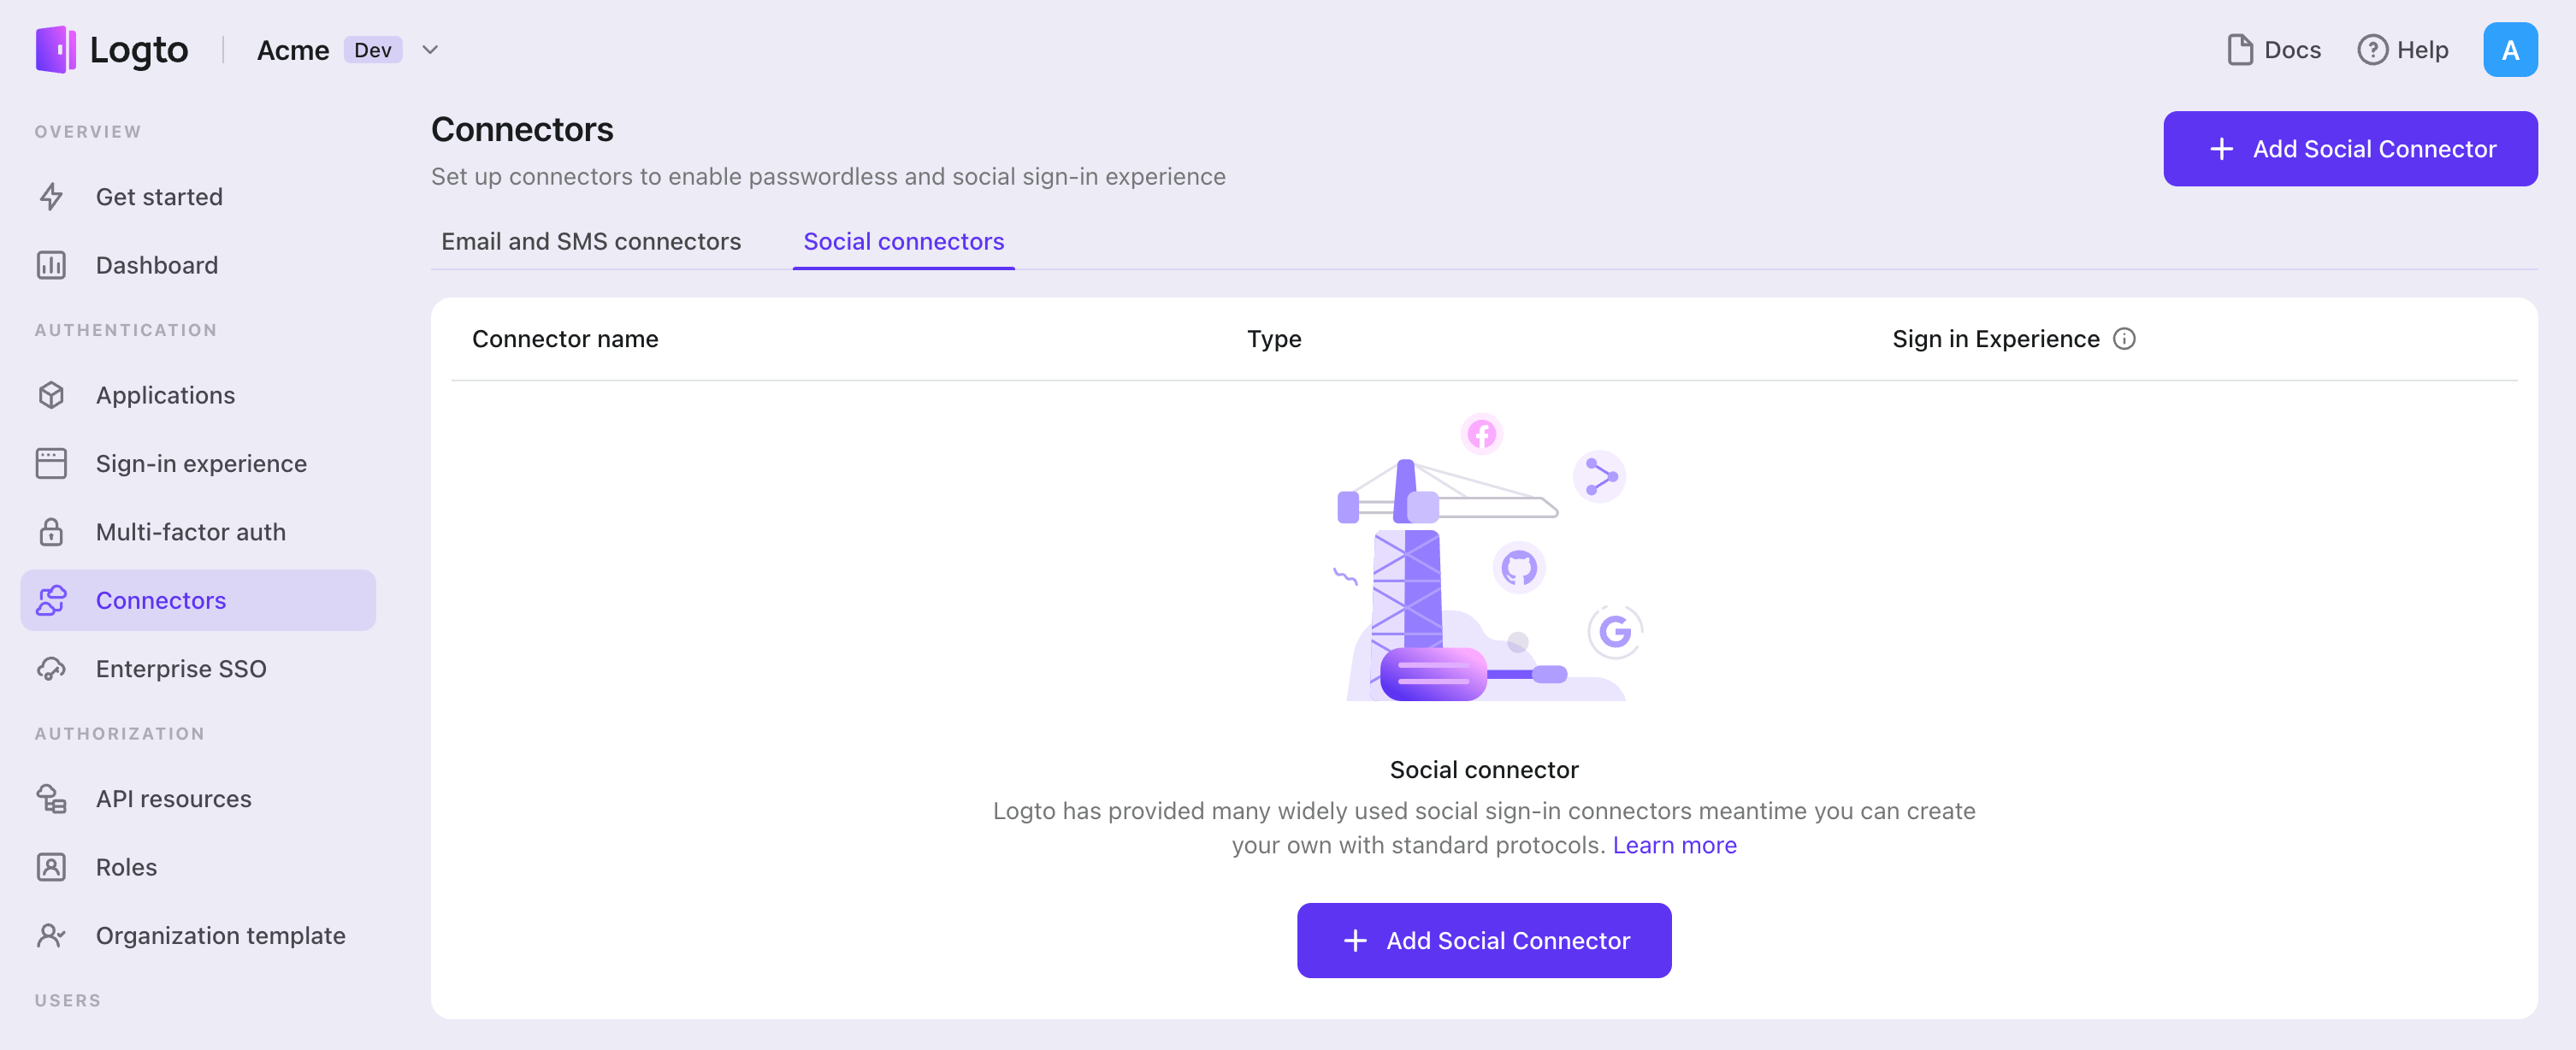
Task: Click Add Social Connector center button
Action: click(1484, 940)
